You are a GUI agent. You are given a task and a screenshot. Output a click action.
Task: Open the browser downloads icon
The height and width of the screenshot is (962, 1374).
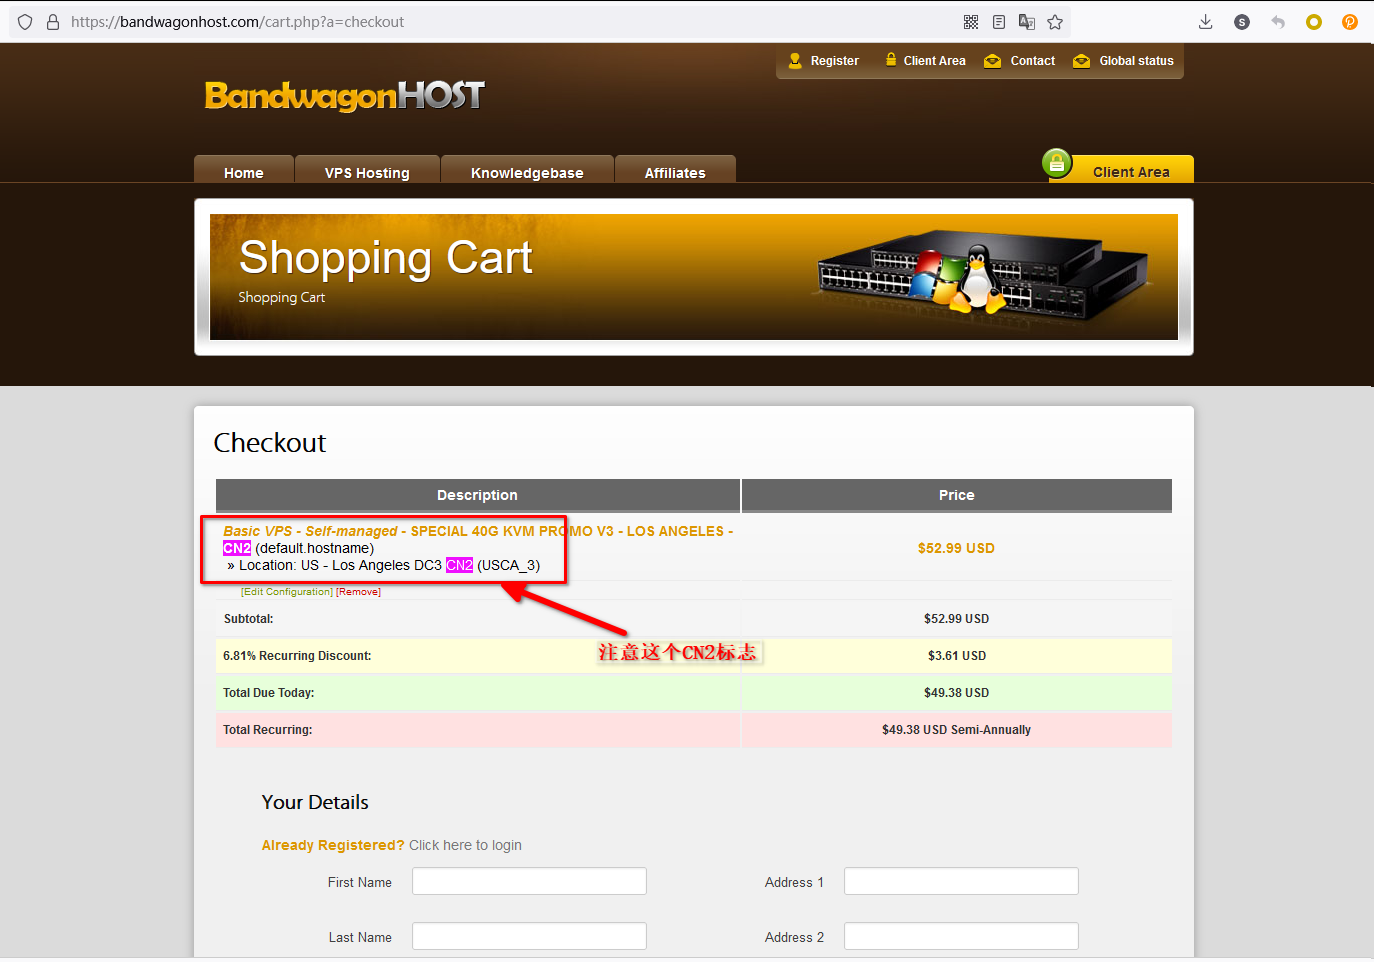tap(1205, 22)
